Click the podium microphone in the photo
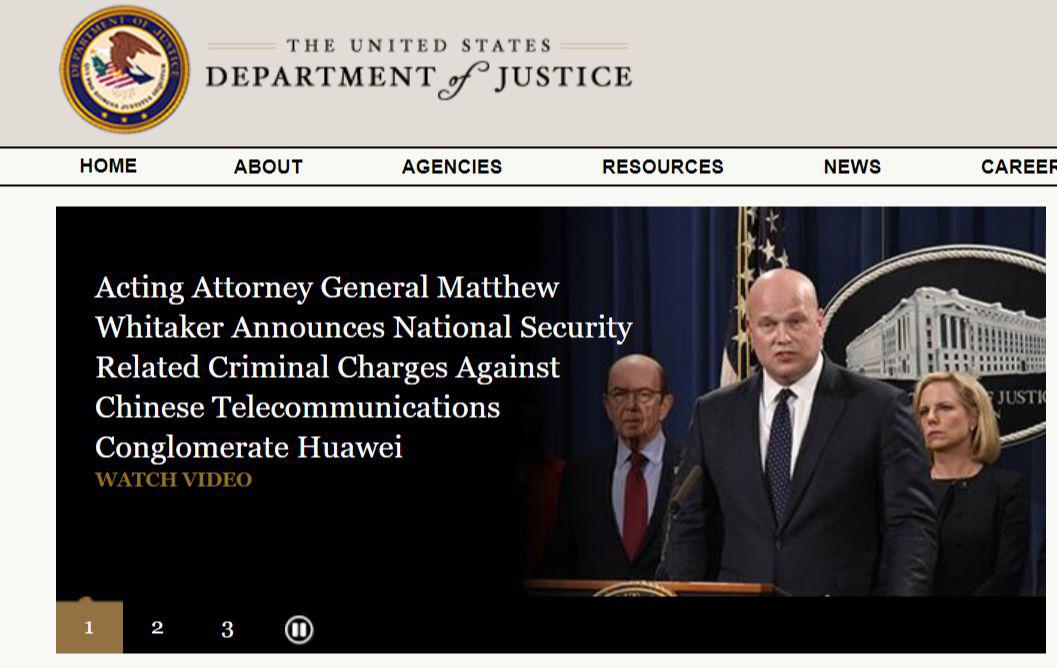This screenshot has width=1057, height=668. click(685, 488)
